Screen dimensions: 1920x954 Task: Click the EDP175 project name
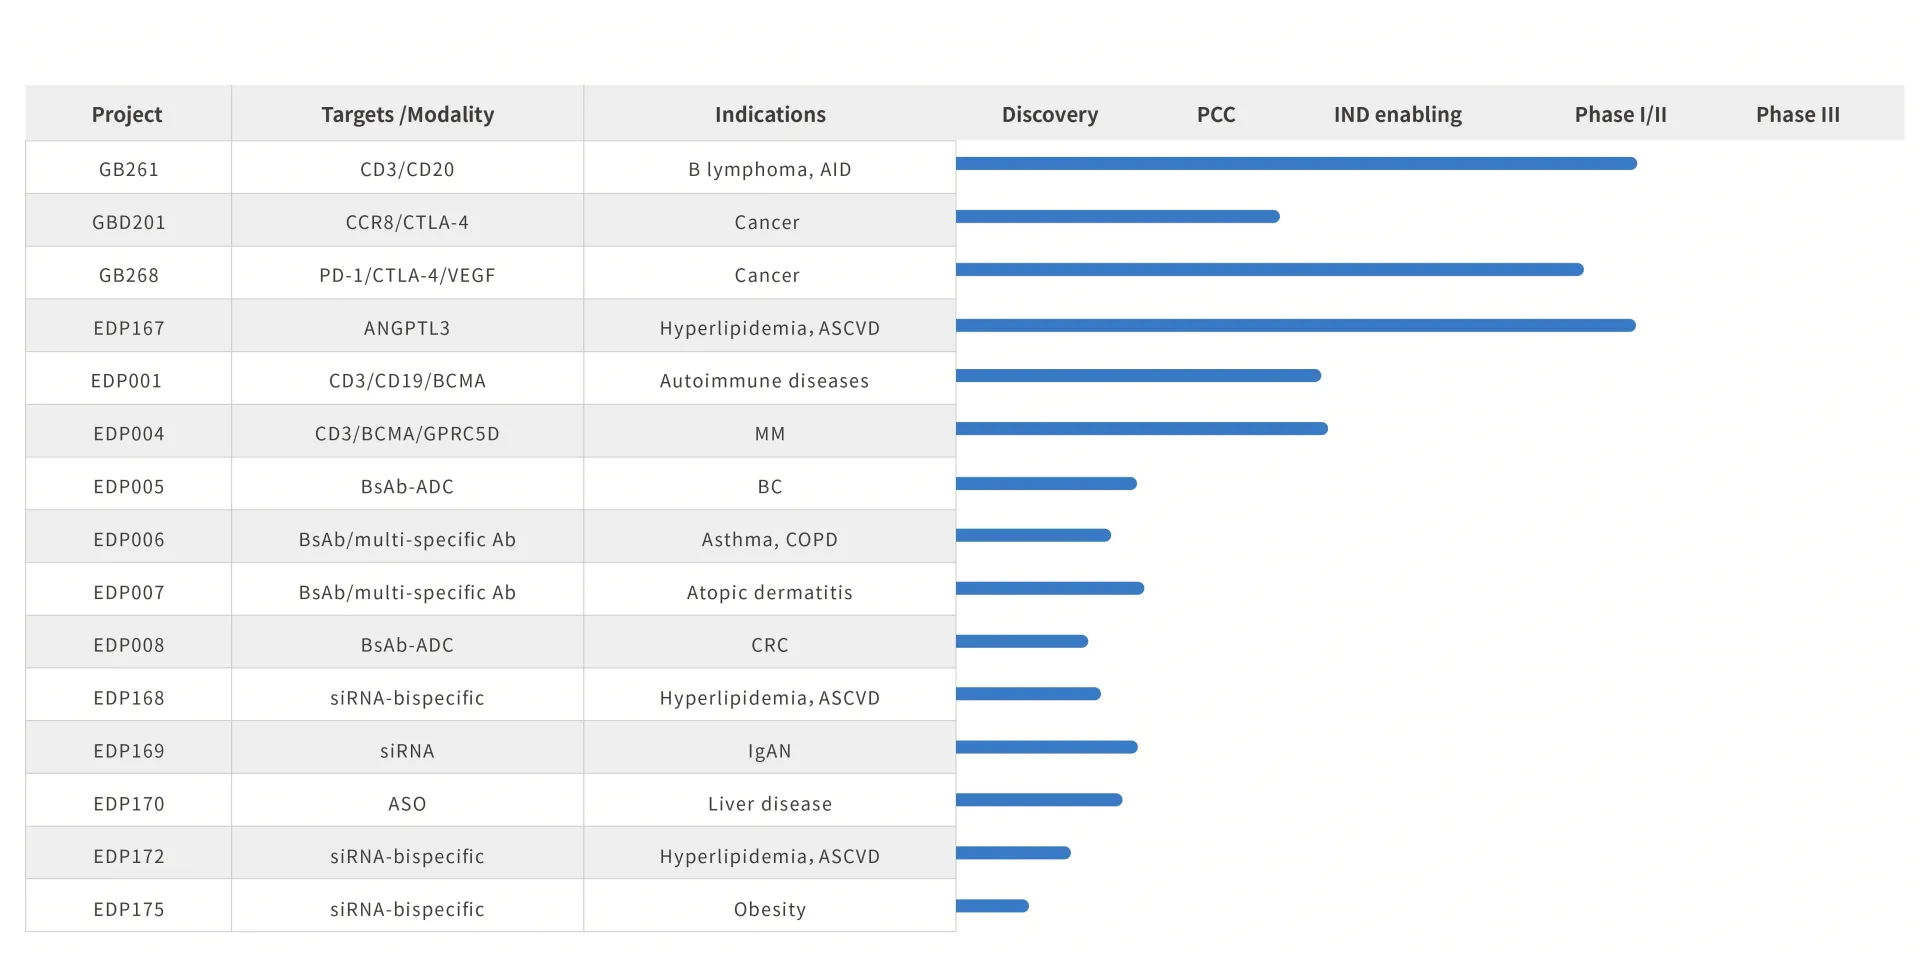128,909
